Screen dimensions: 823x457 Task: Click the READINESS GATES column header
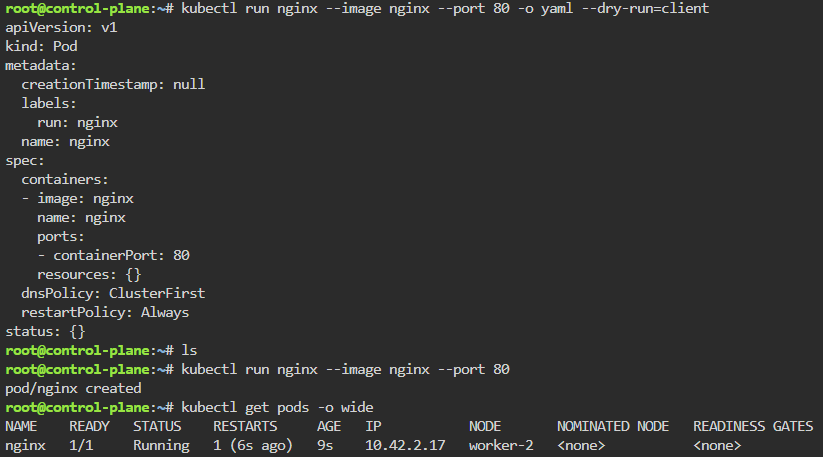(753, 426)
